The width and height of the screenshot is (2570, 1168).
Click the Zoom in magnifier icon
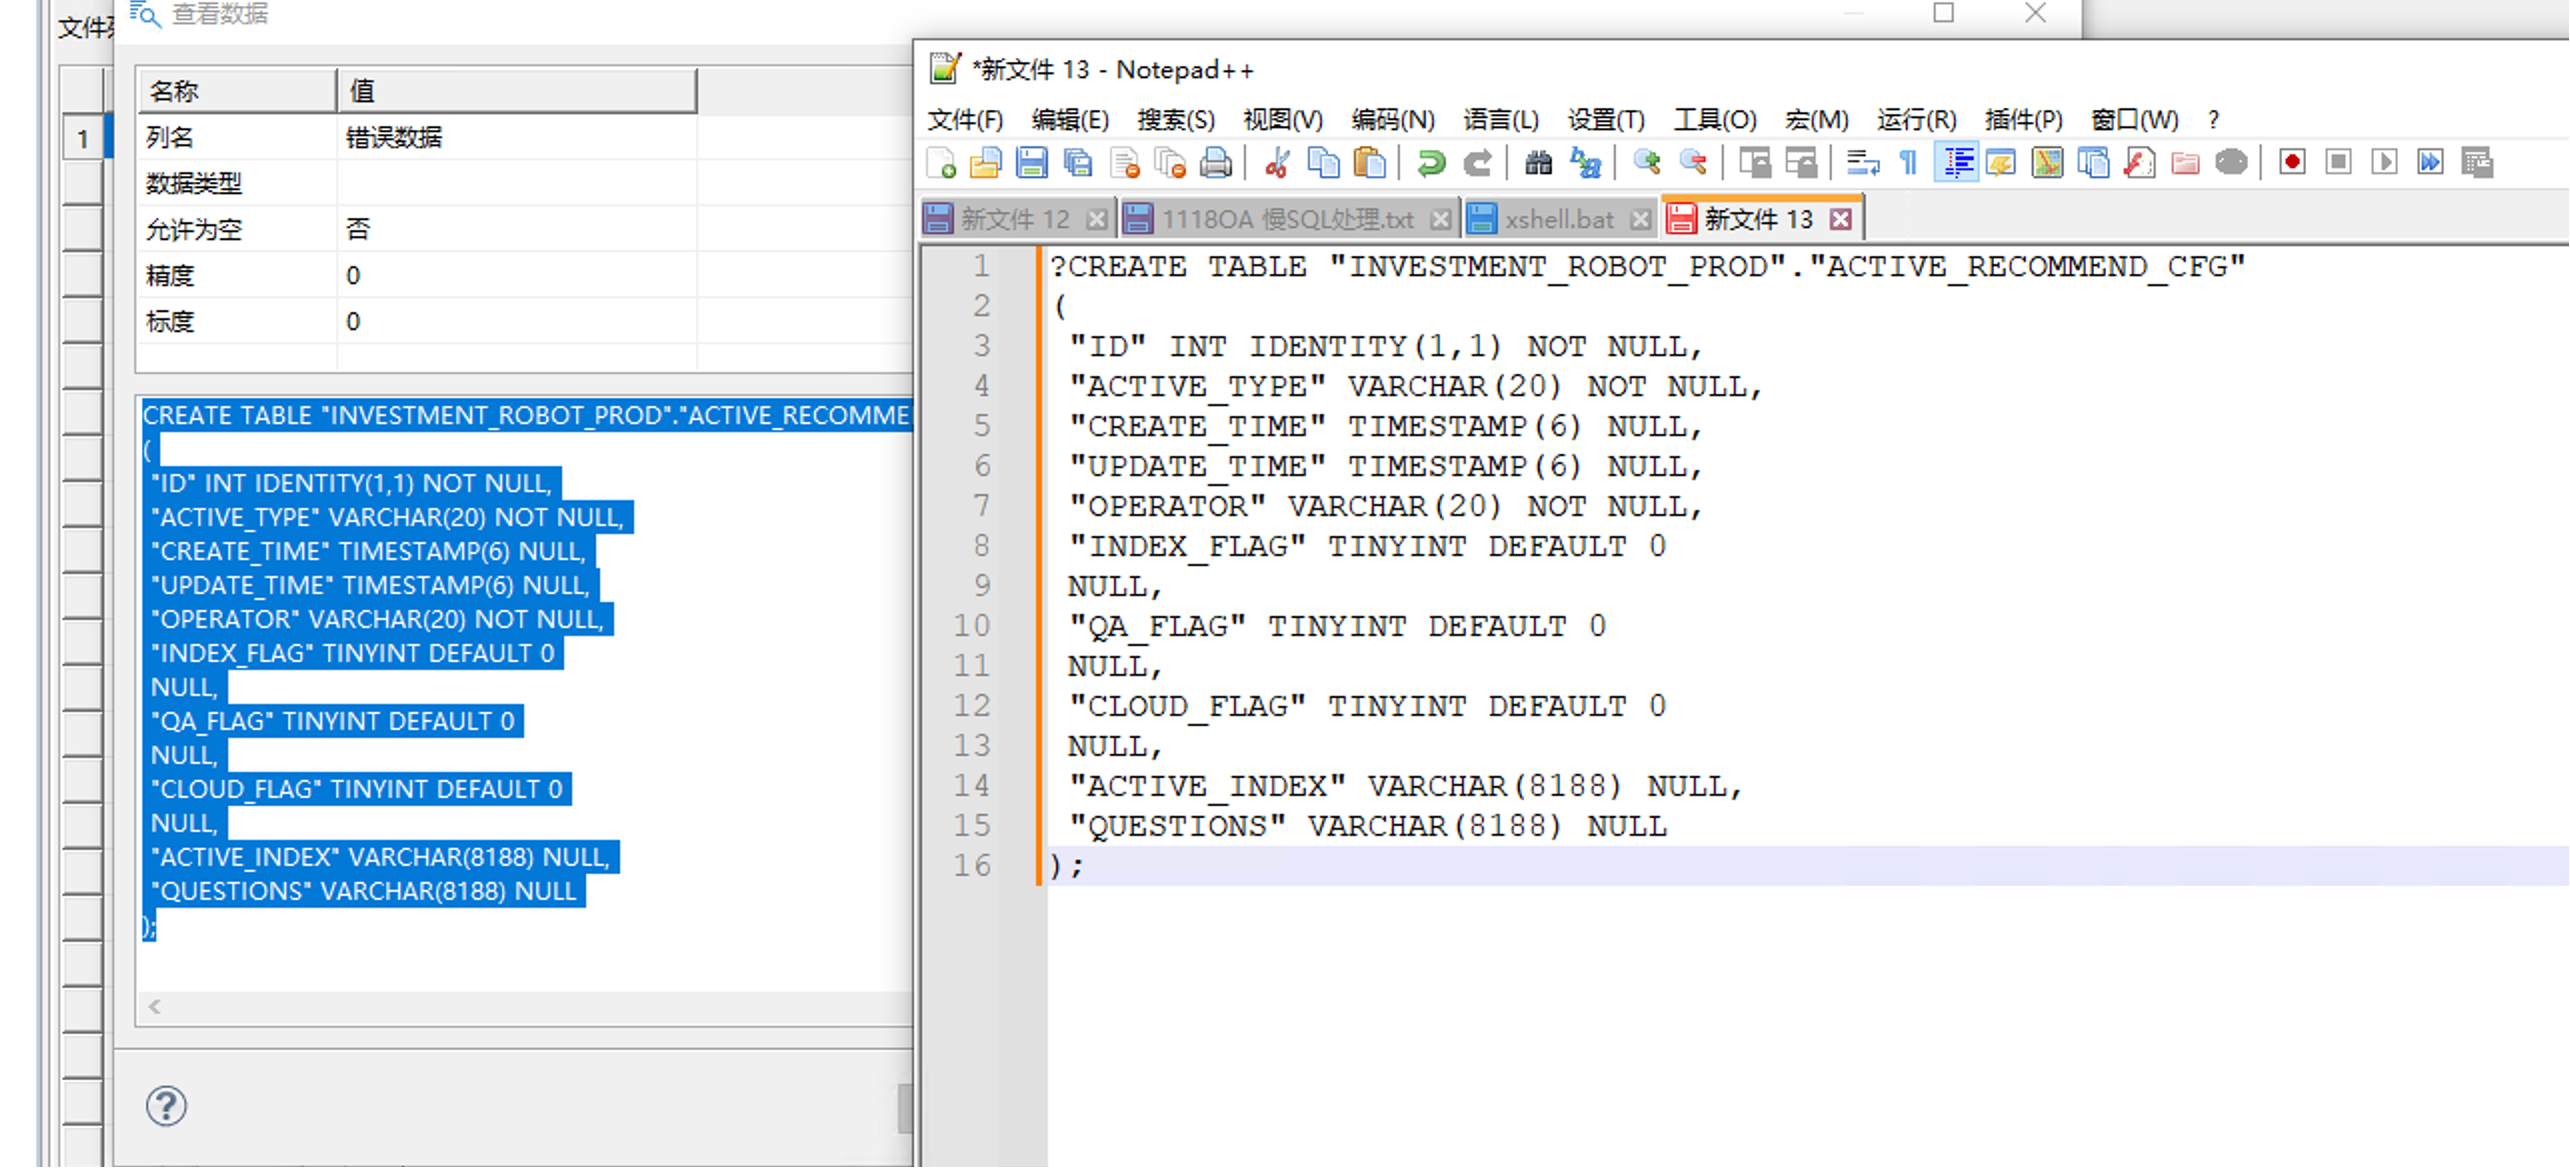[1647, 163]
